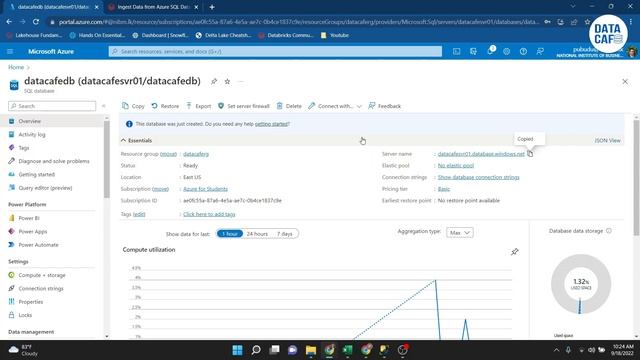The image size is (640, 360).
Task: Open a new browser tab
Action: pos(212,7)
